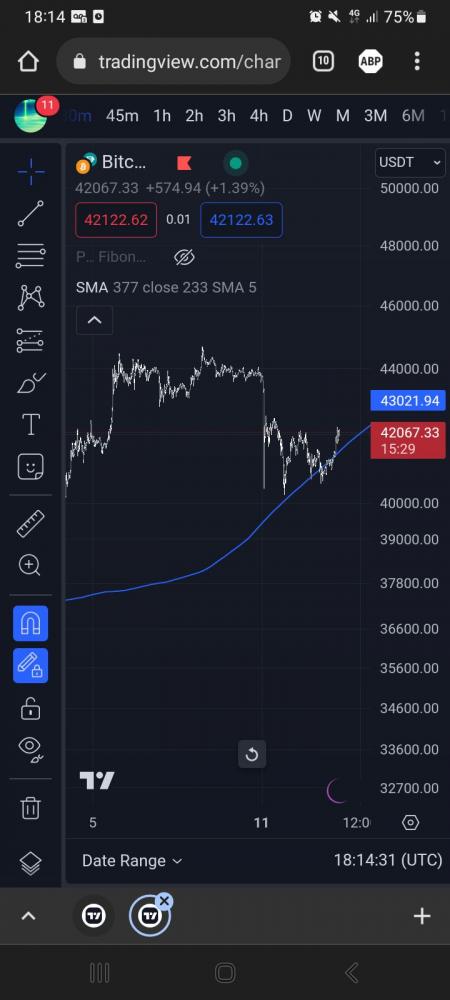The image size is (450, 1000).
Task: Open the Fibonacci retracement tools group
Action: pyautogui.click(x=31, y=256)
